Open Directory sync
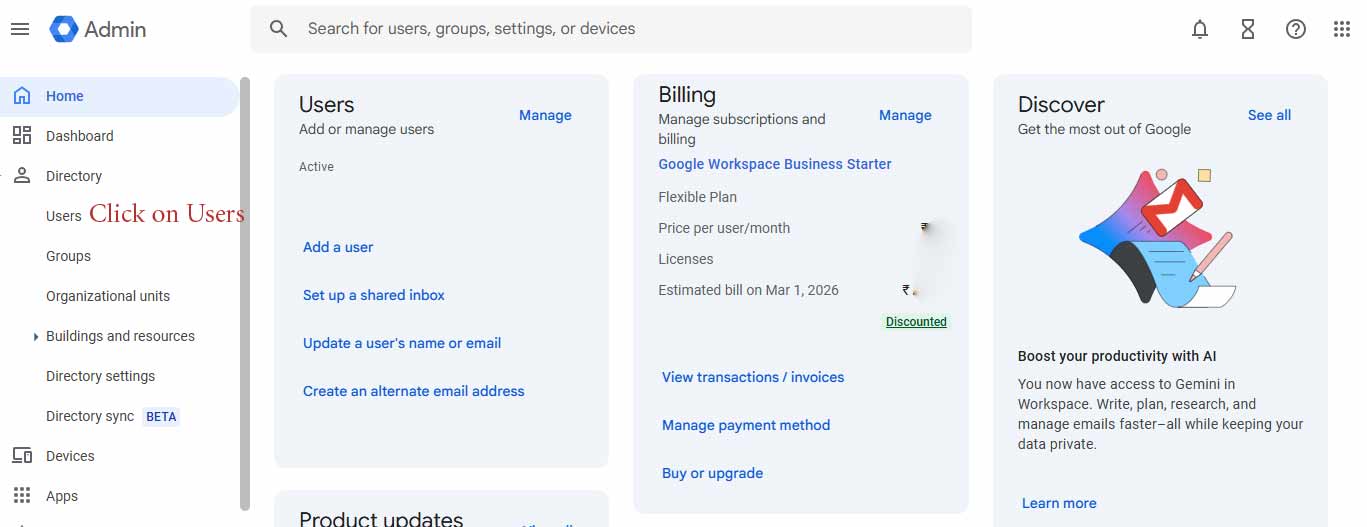1367x527 pixels. (90, 416)
